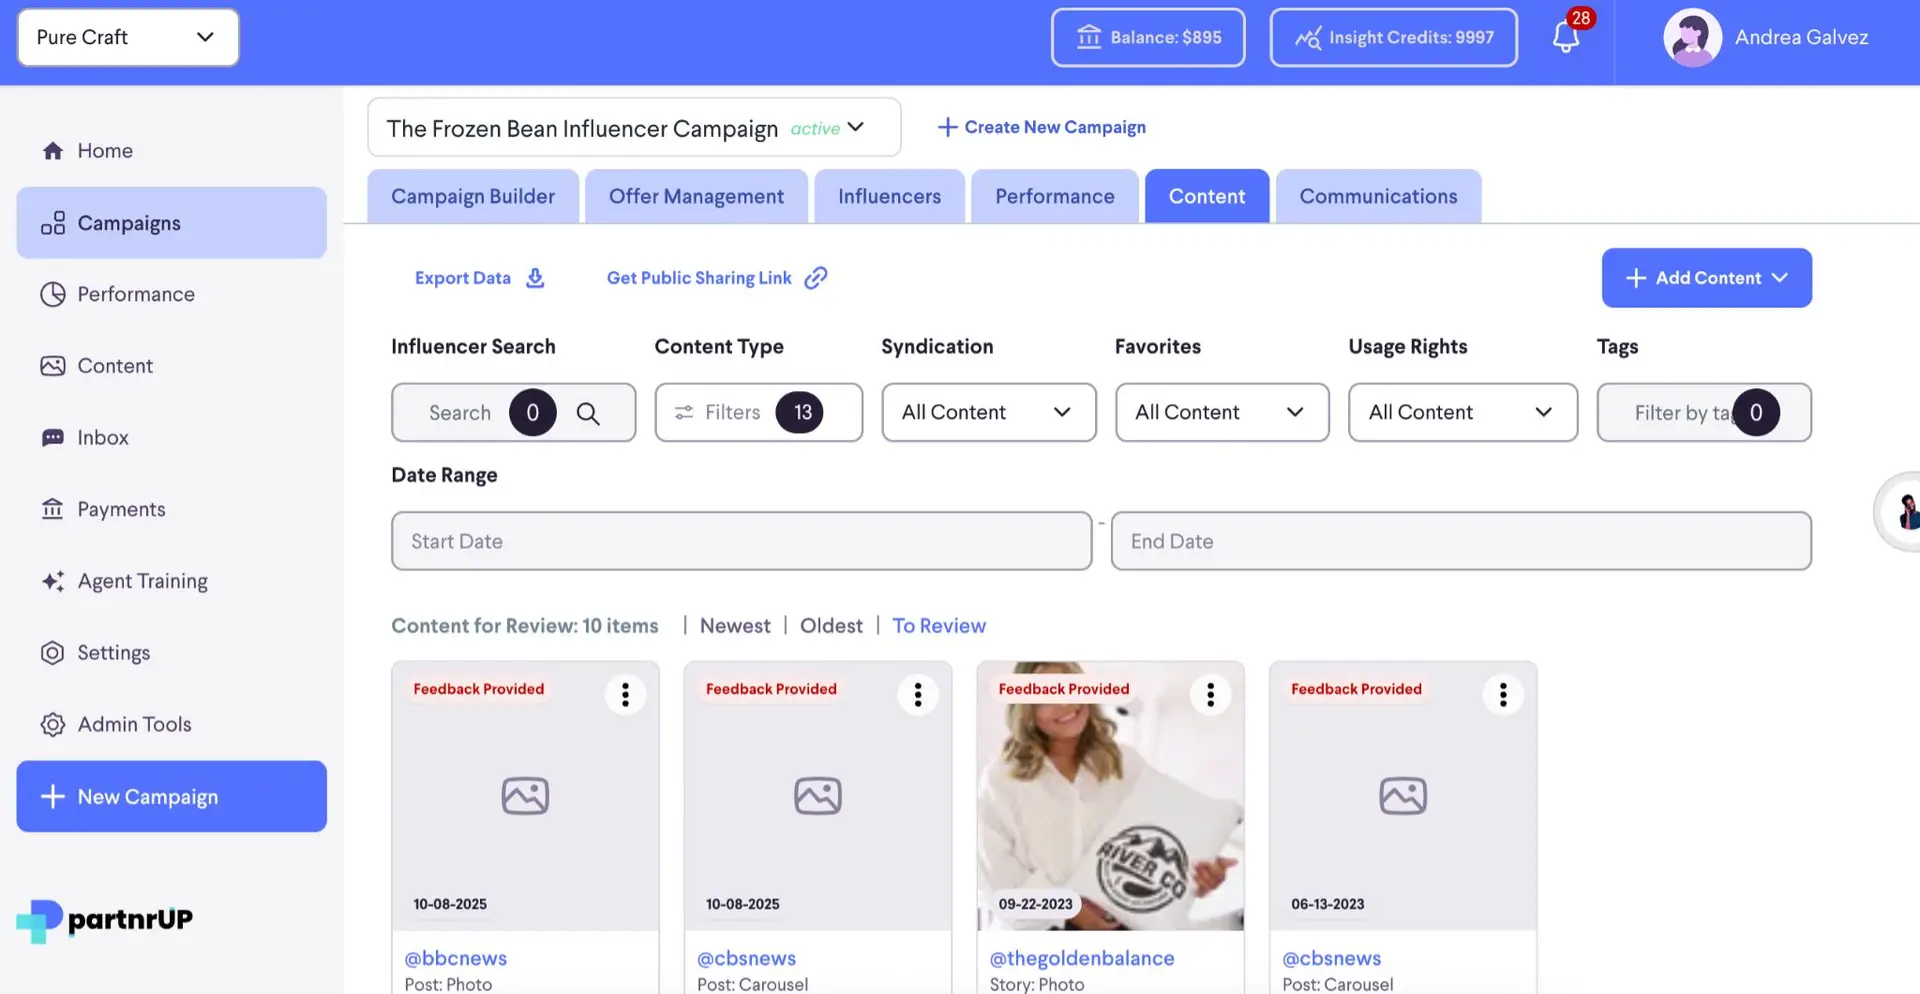Click the Start Date field
The image size is (1920, 994).
[741, 541]
